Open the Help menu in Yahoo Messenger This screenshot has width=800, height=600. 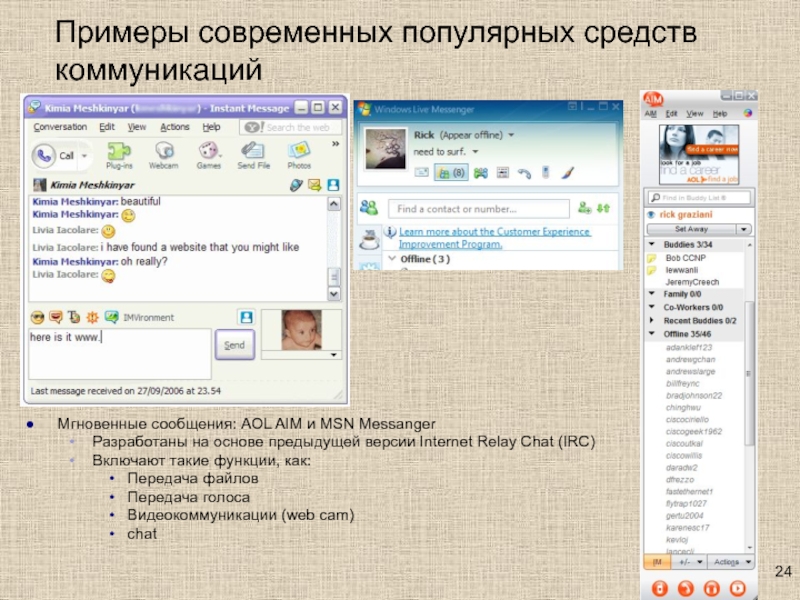point(211,127)
